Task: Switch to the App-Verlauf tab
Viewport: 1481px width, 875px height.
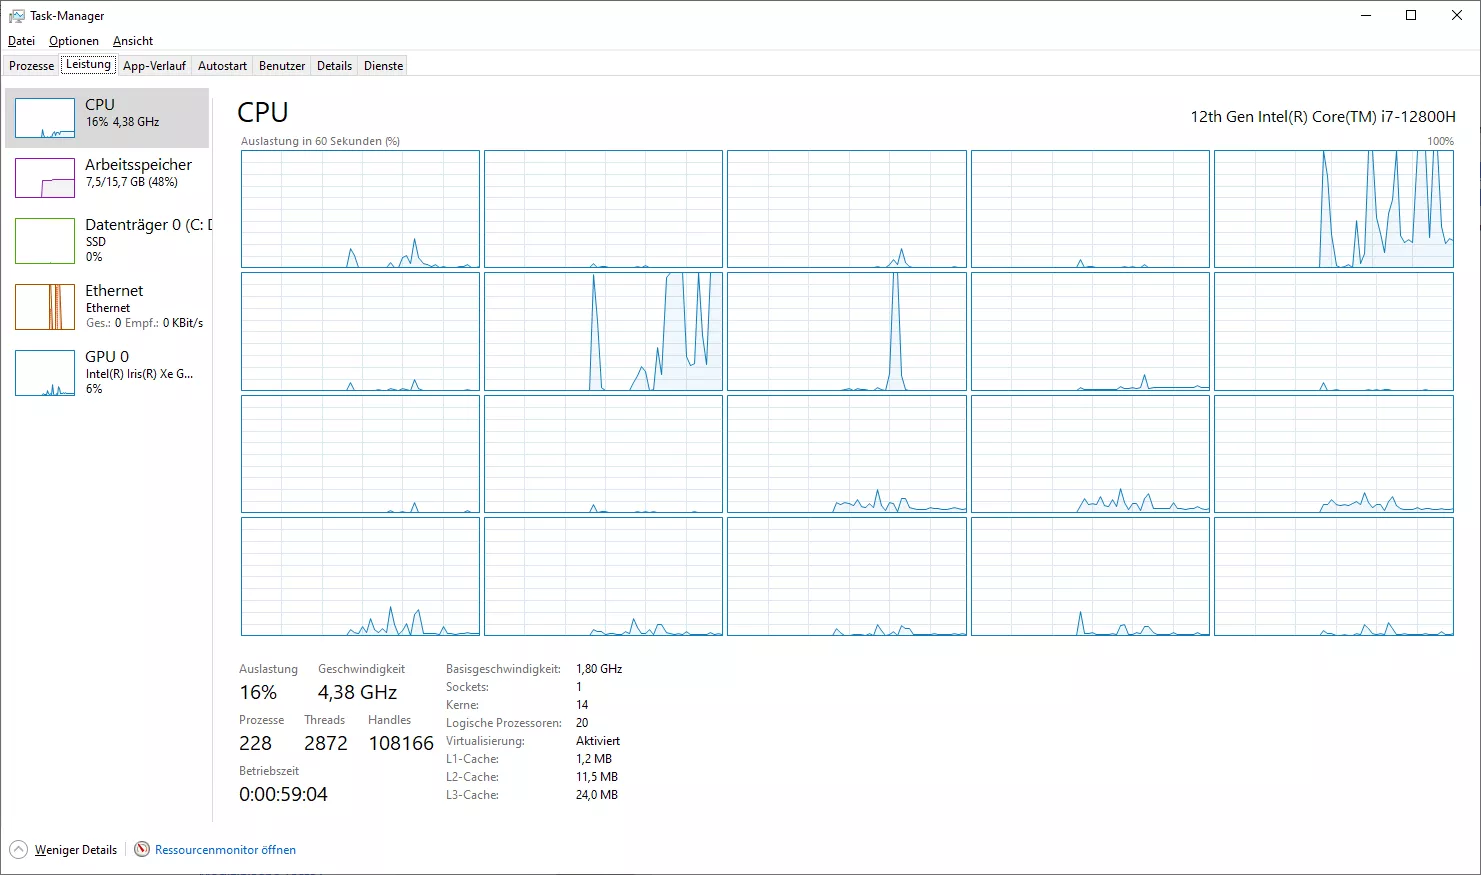Action: pos(154,66)
